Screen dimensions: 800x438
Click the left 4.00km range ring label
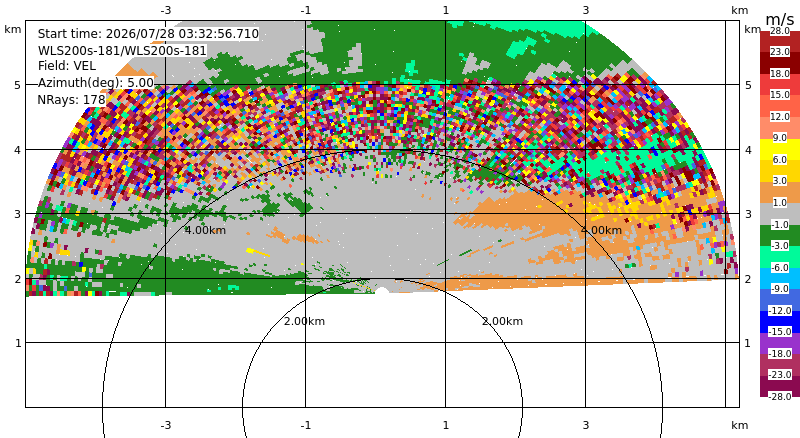(x=205, y=230)
